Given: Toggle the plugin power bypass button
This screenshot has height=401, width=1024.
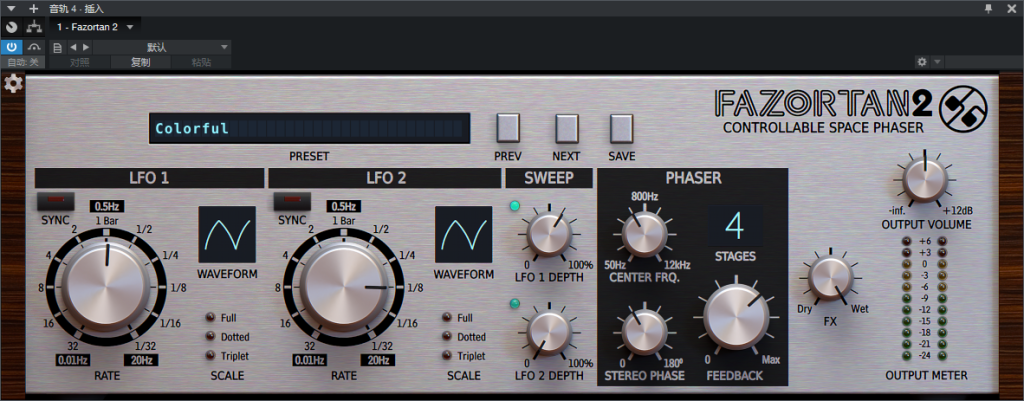Looking at the screenshot, I should tap(11, 47).
